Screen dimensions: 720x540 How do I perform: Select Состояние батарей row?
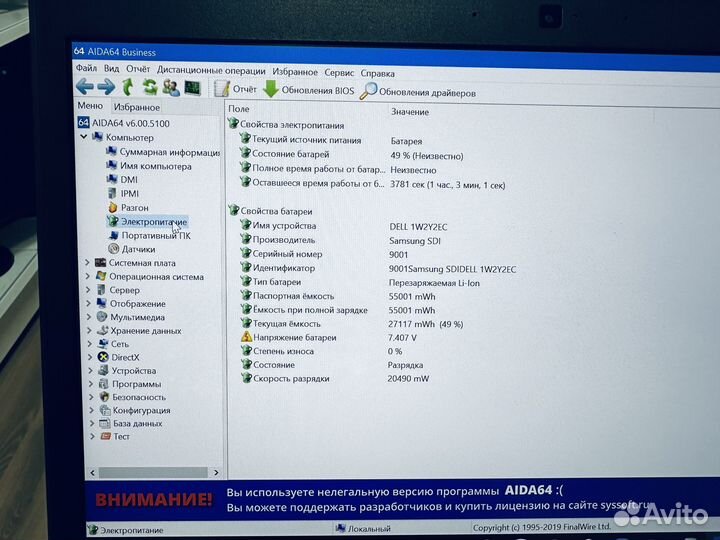coord(351,155)
